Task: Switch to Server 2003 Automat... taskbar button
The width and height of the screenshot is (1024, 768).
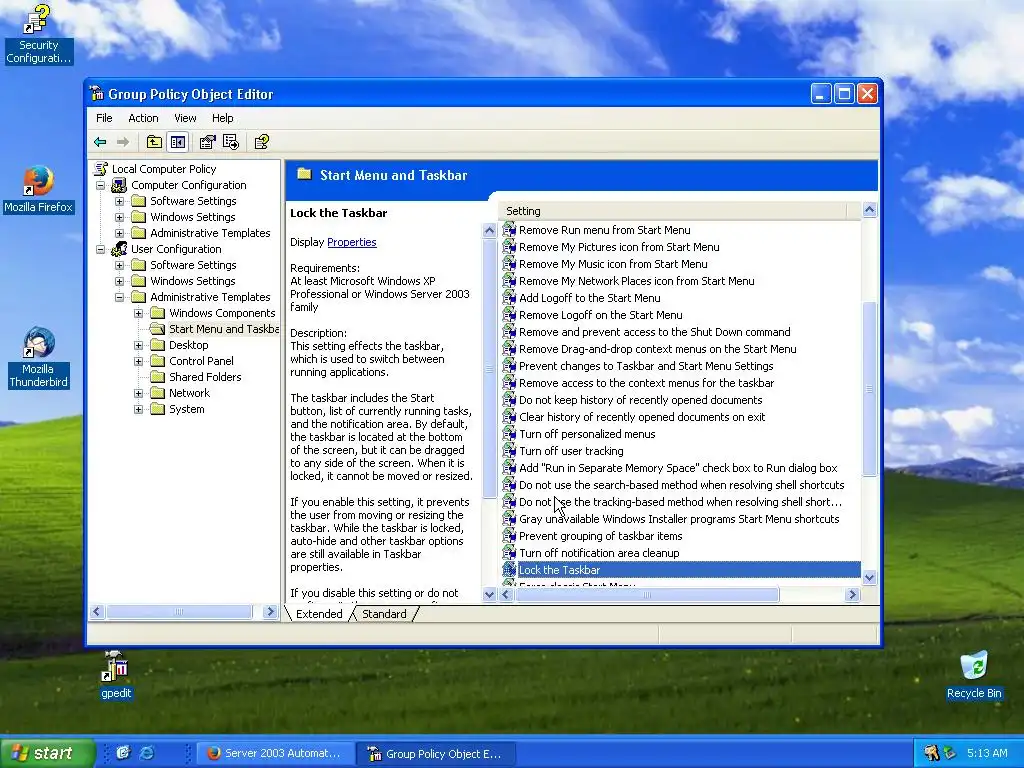Action: click(275, 753)
